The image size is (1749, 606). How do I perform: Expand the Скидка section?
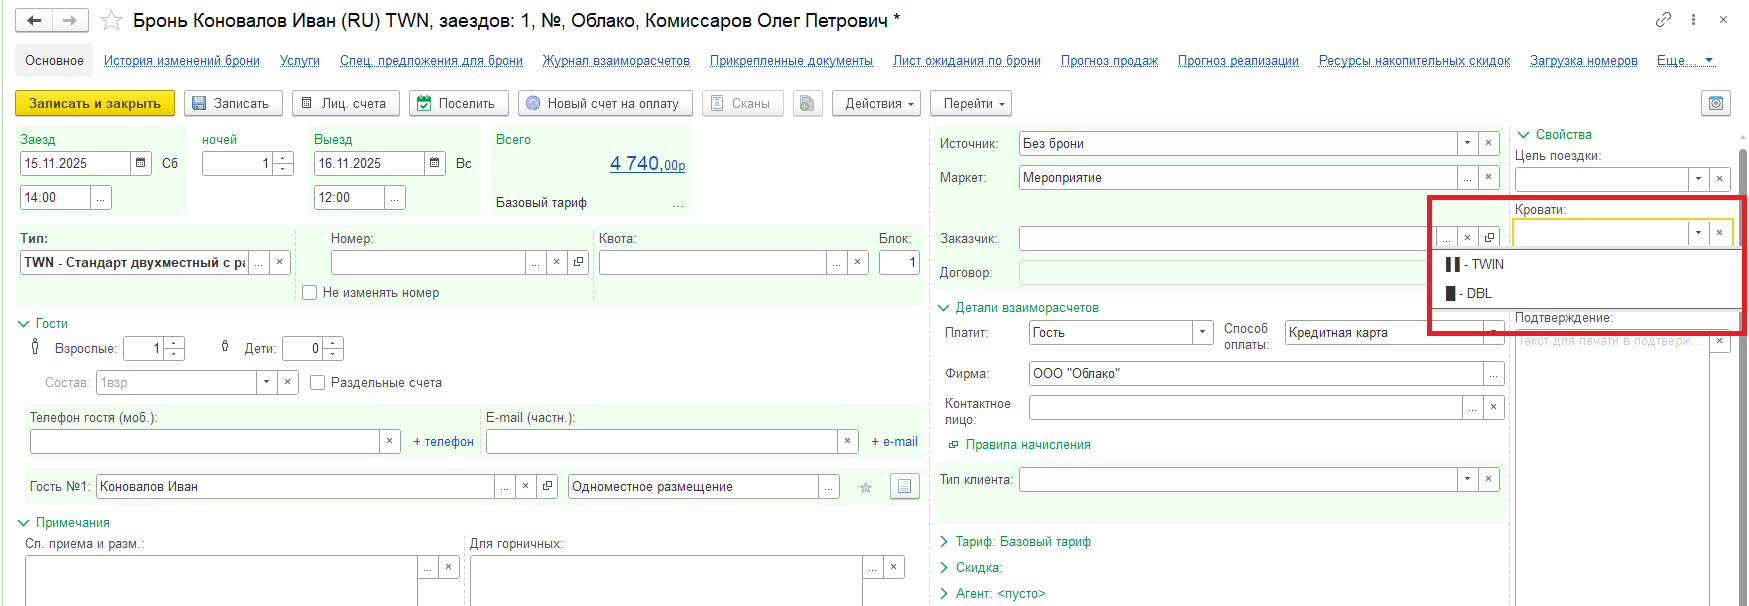pos(945,568)
